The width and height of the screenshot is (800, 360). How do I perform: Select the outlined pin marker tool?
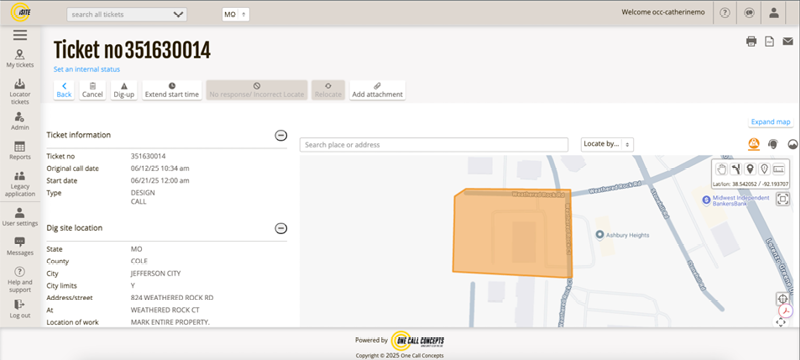[764, 169]
